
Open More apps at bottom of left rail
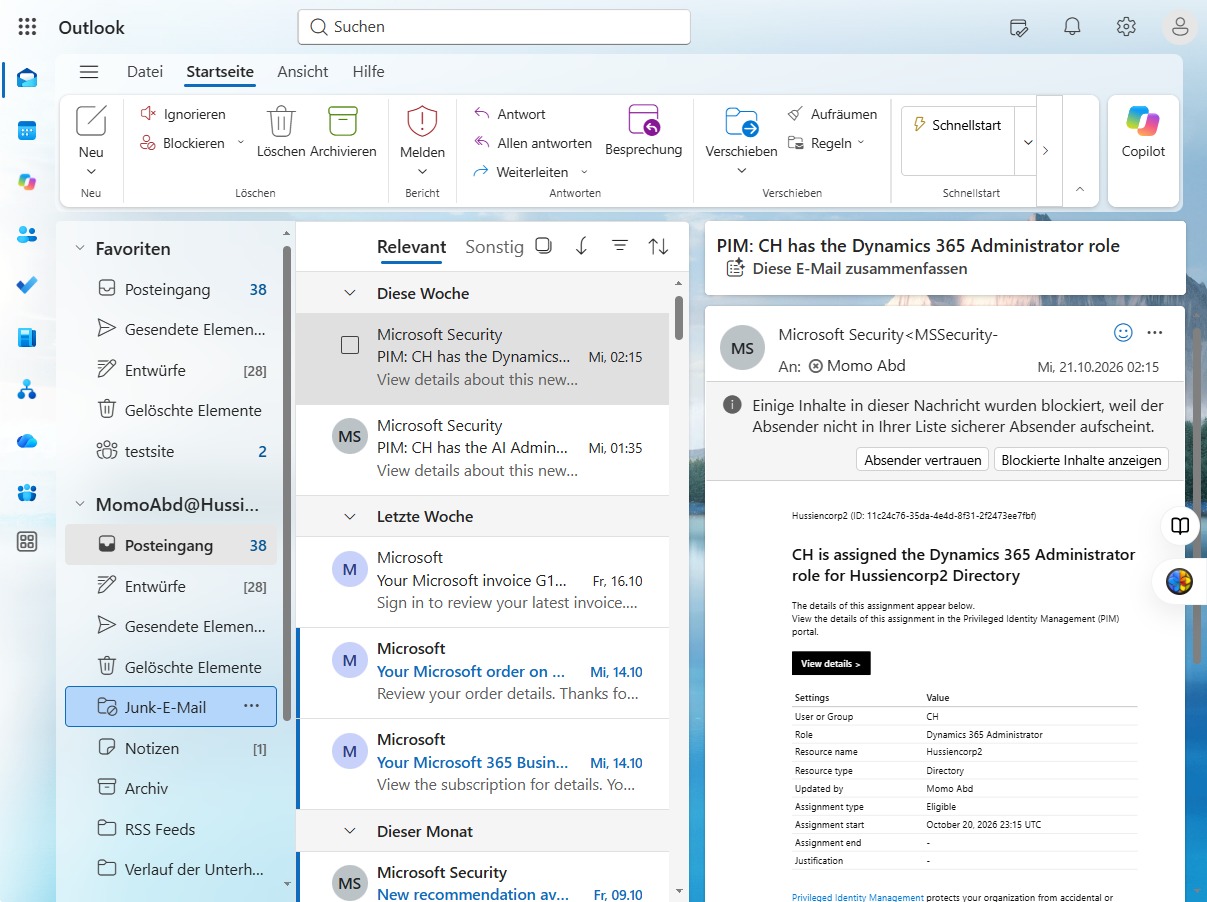(x=27, y=542)
